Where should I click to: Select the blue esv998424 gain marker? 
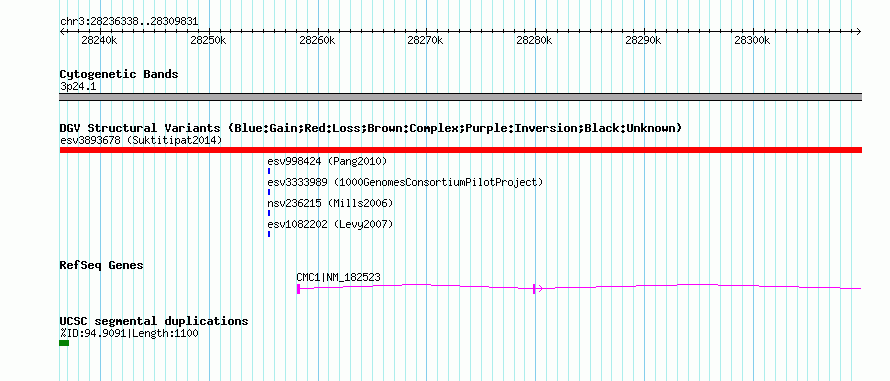(x=269, y=171)
